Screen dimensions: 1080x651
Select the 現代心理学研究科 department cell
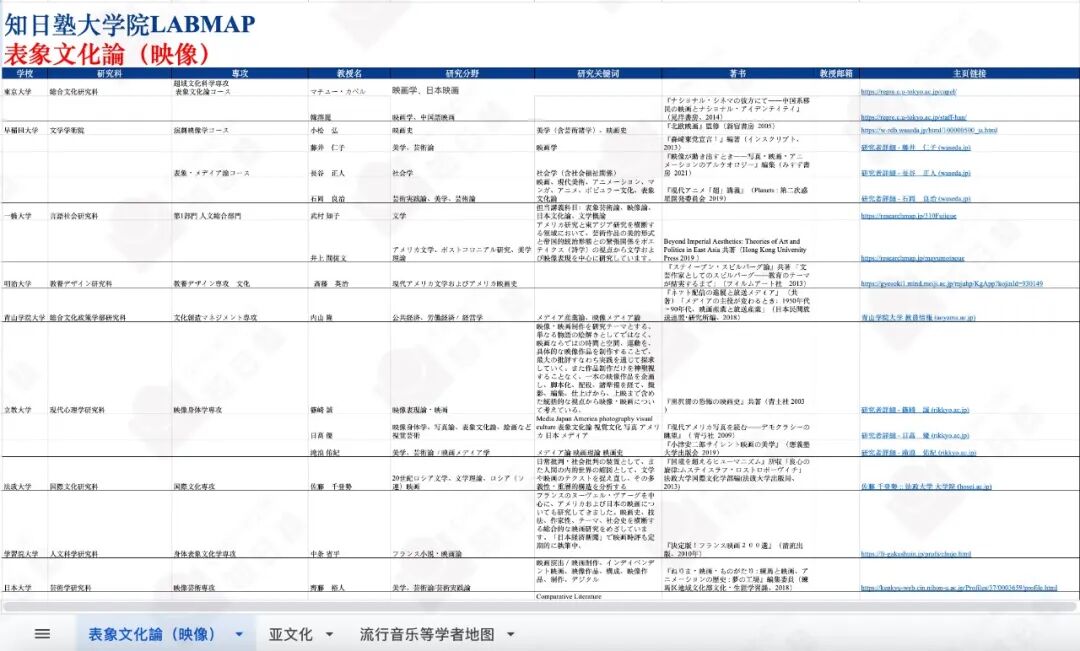(x=77, y=410)
